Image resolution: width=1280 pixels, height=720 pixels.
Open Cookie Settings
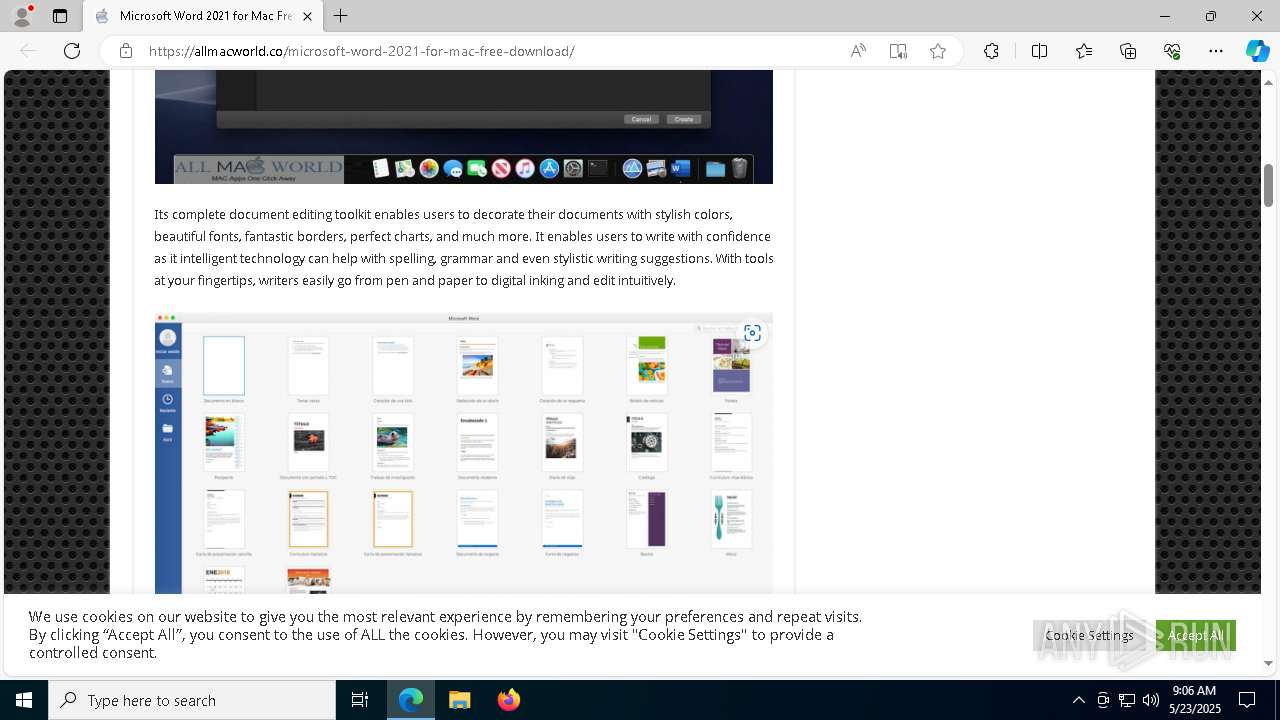coord(1089,635)
